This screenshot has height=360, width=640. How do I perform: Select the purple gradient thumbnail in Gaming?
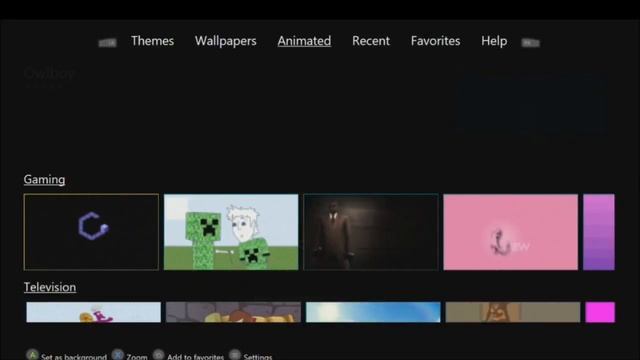pos(599,232)
